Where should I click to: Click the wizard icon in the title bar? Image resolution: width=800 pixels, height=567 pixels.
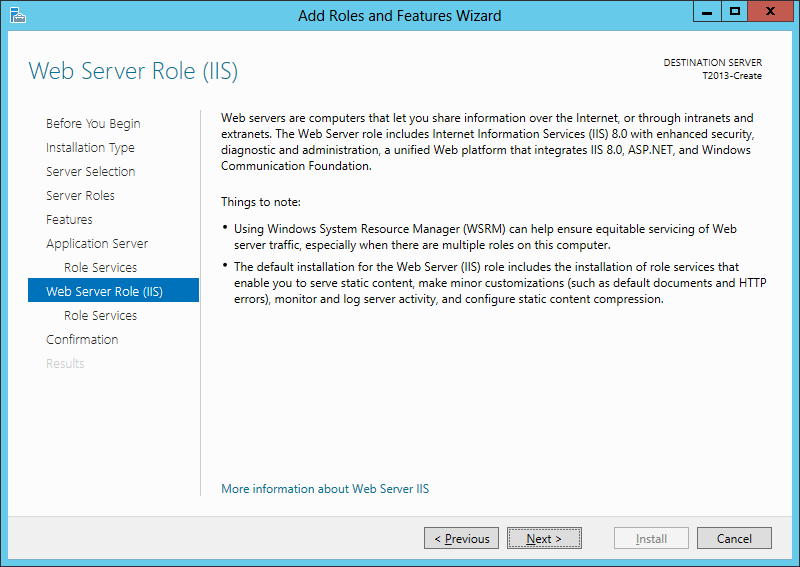pyautogui.click(x=18, y=15)
